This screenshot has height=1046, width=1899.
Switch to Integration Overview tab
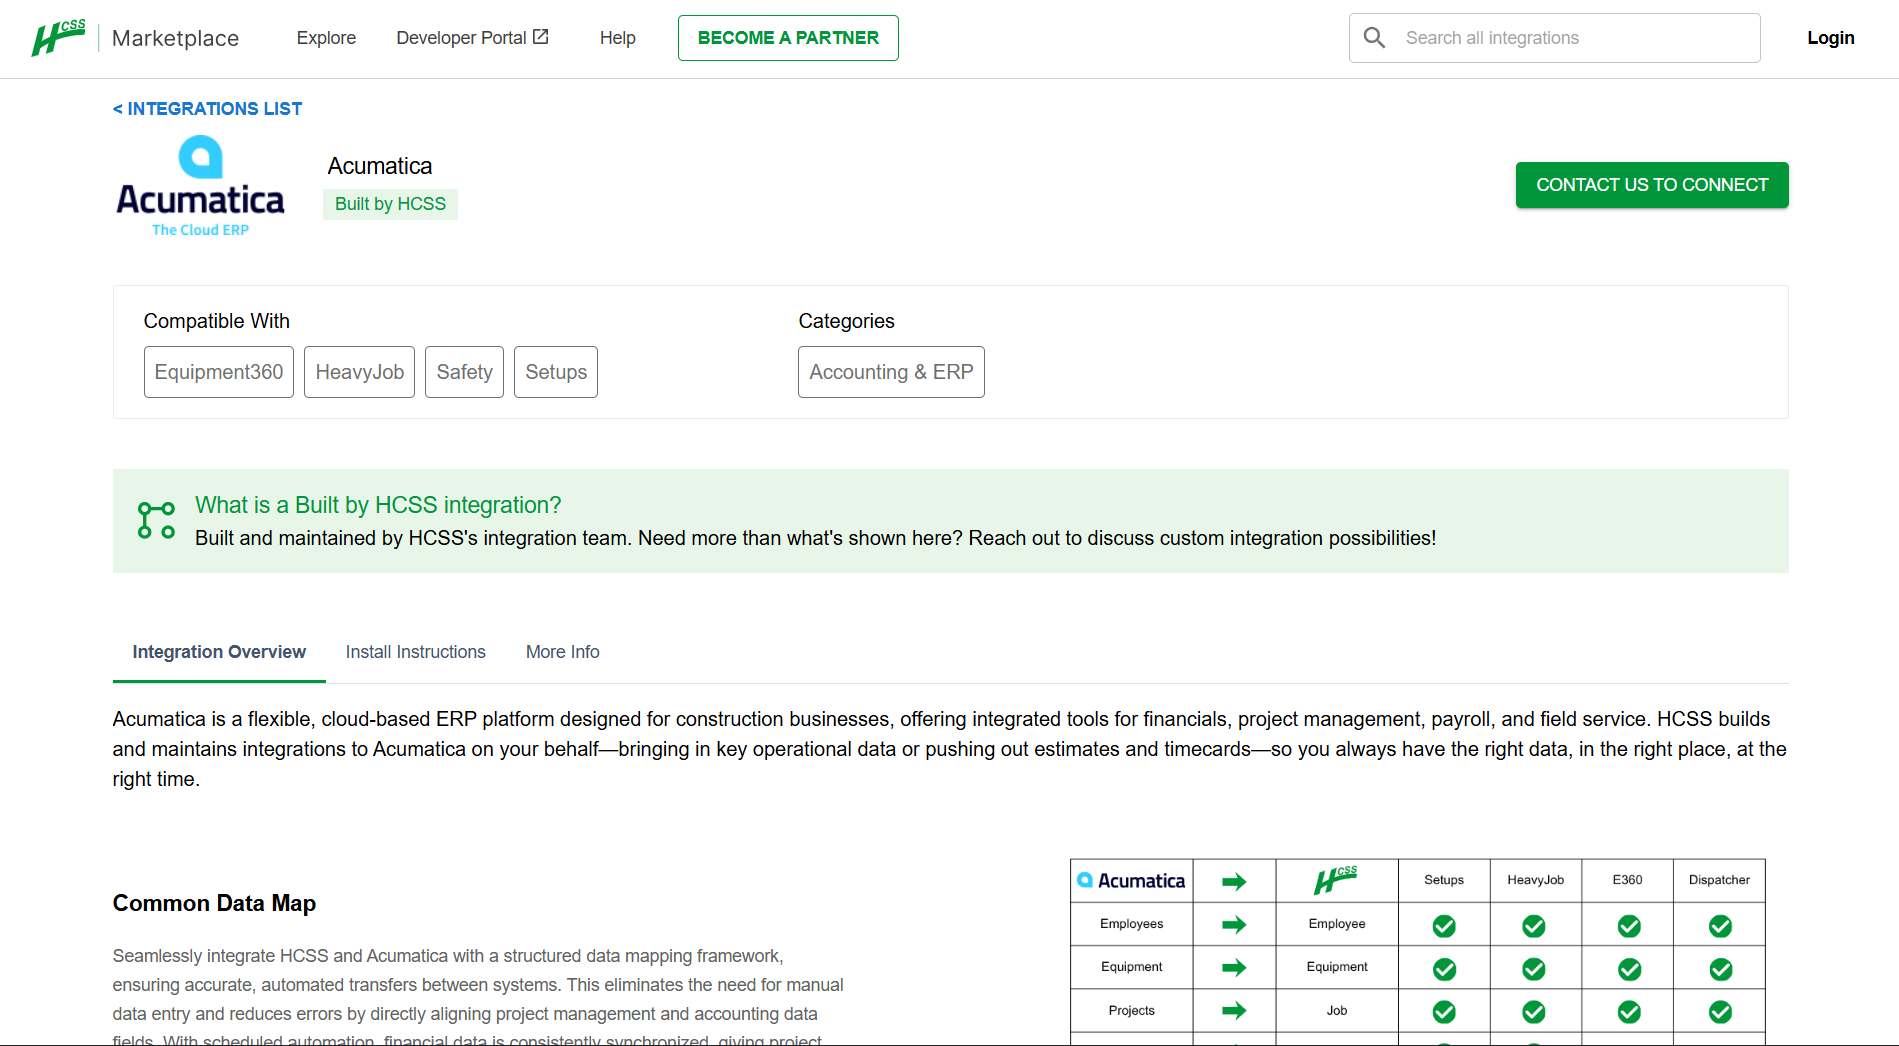(x=219, y=652)
